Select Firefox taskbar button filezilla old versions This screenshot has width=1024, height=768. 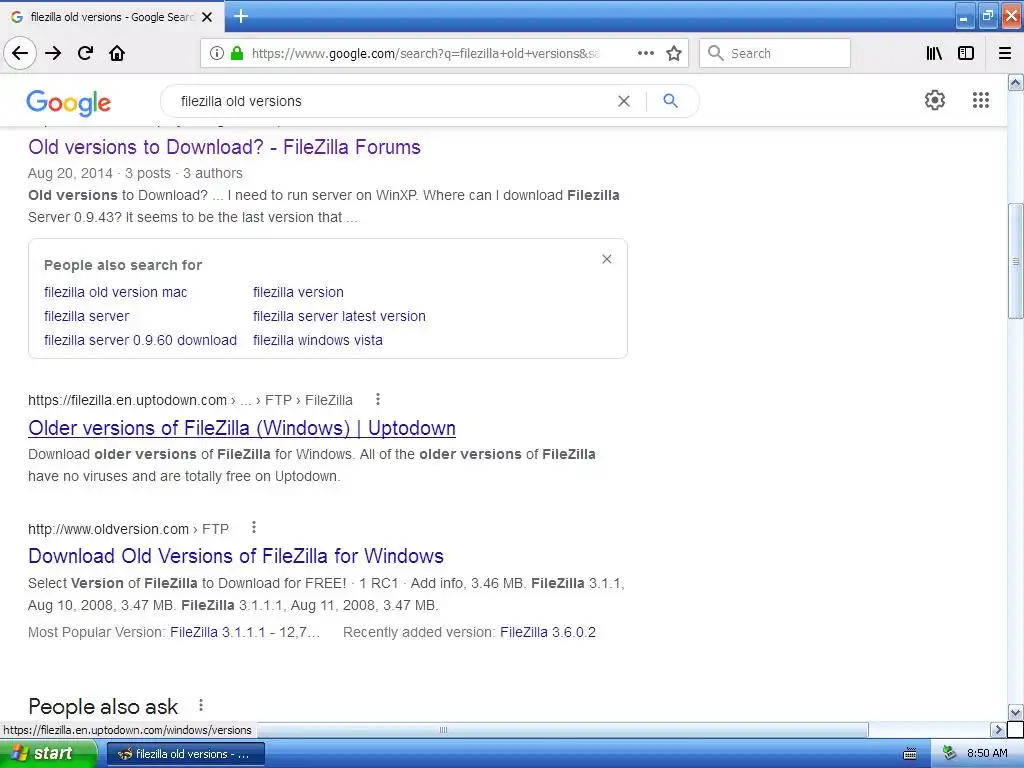[185, 754]
